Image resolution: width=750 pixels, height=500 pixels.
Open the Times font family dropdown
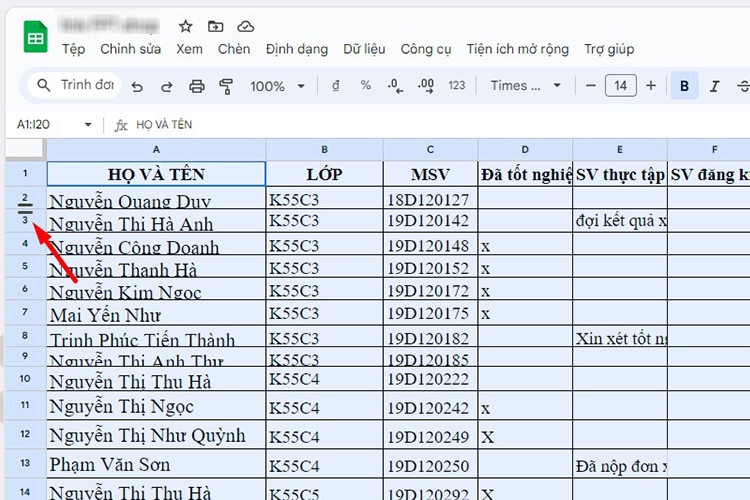[525, 86]
